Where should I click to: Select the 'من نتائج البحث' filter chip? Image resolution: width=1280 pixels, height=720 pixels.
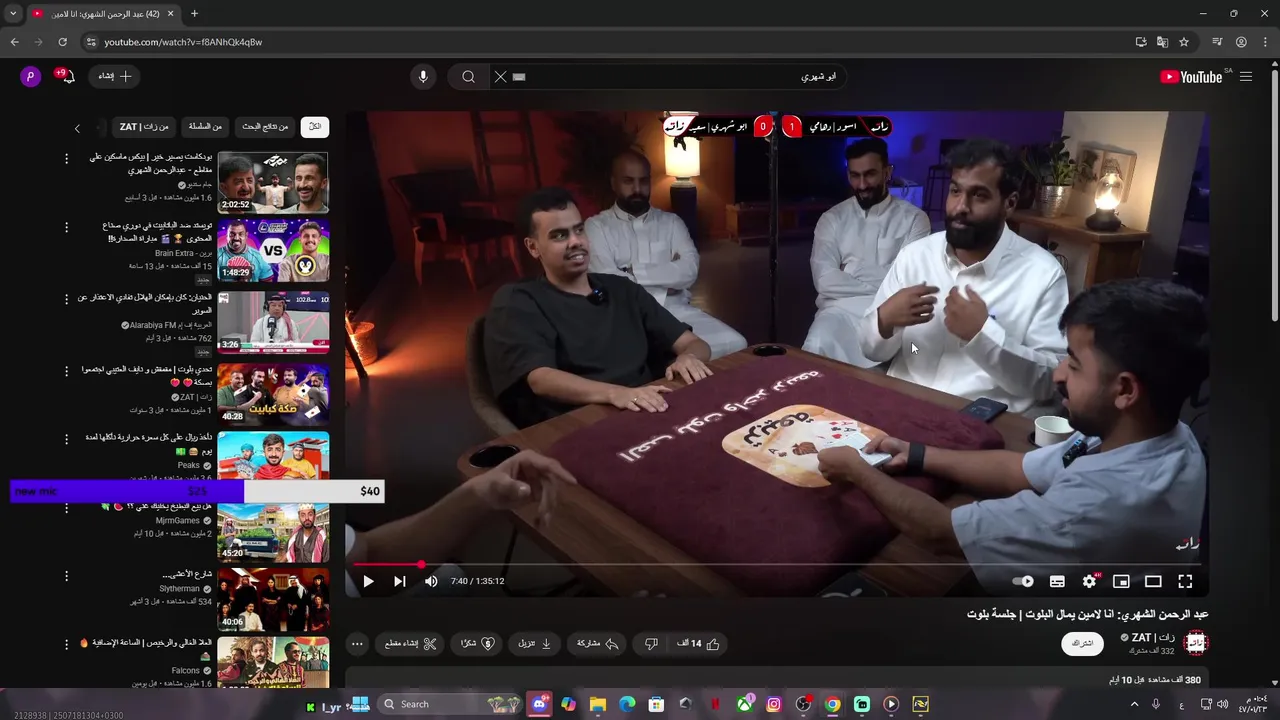click(x=265, y=127)
